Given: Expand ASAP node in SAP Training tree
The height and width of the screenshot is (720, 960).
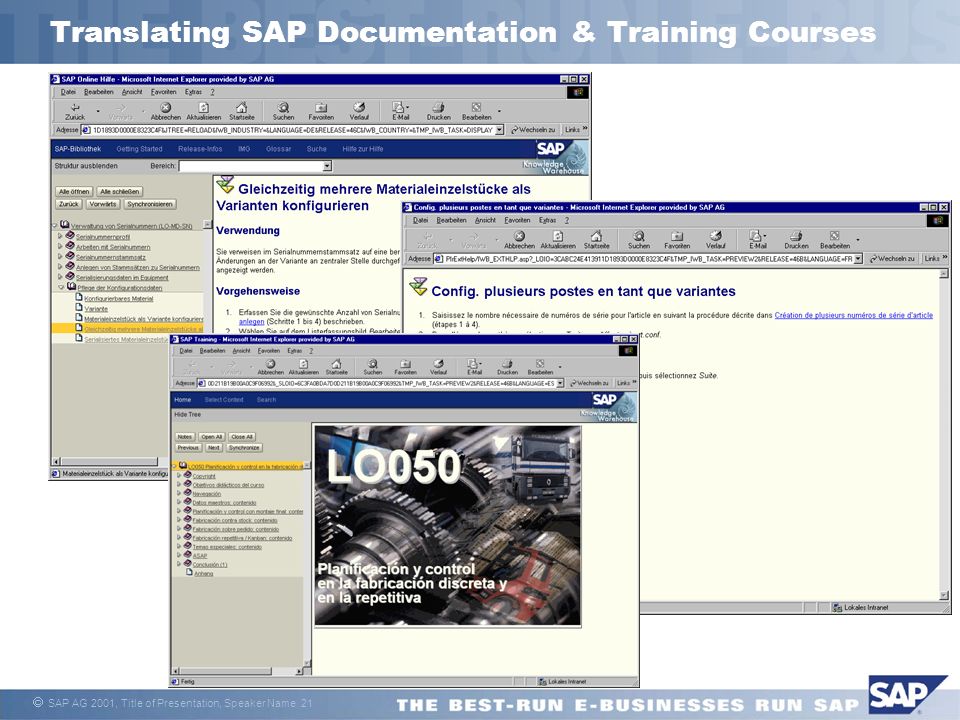Looking at the screenshot, I should tap(179, 555).
